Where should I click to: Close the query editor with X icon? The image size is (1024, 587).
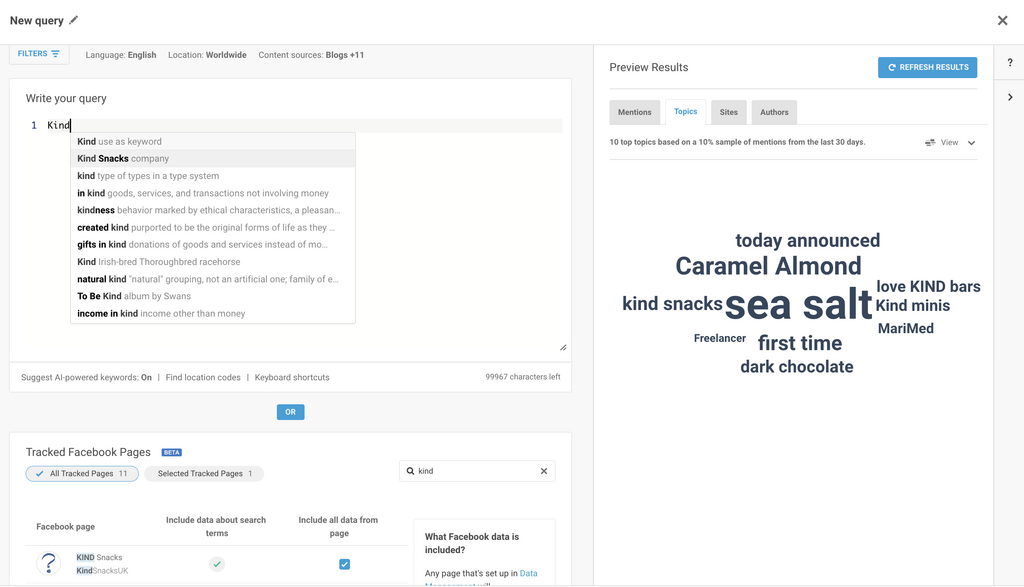click(x=1002, y=20)
